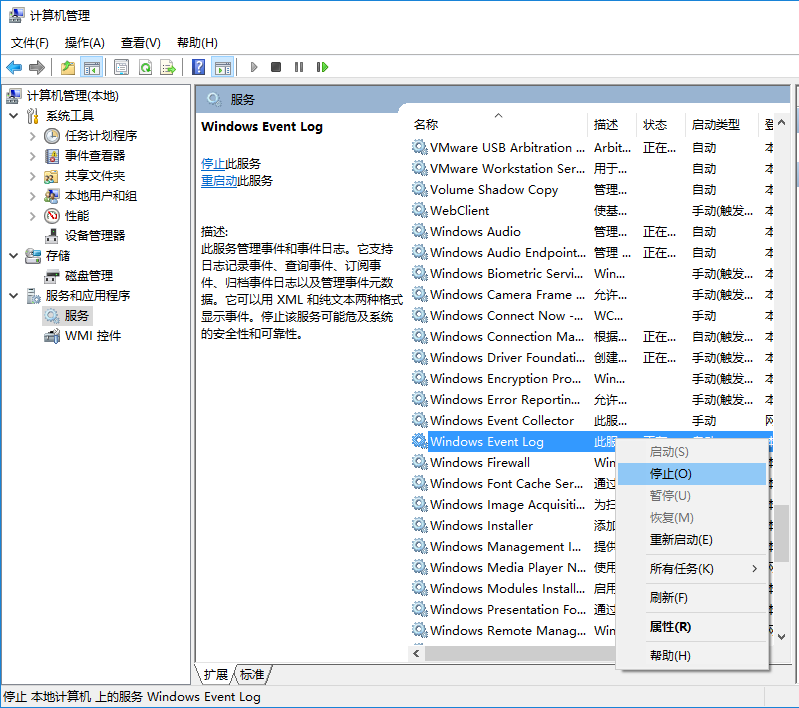The image size is (799, 708).
Task: Expand the 任务计划程序 tree node
Action: tap(33, 136)
